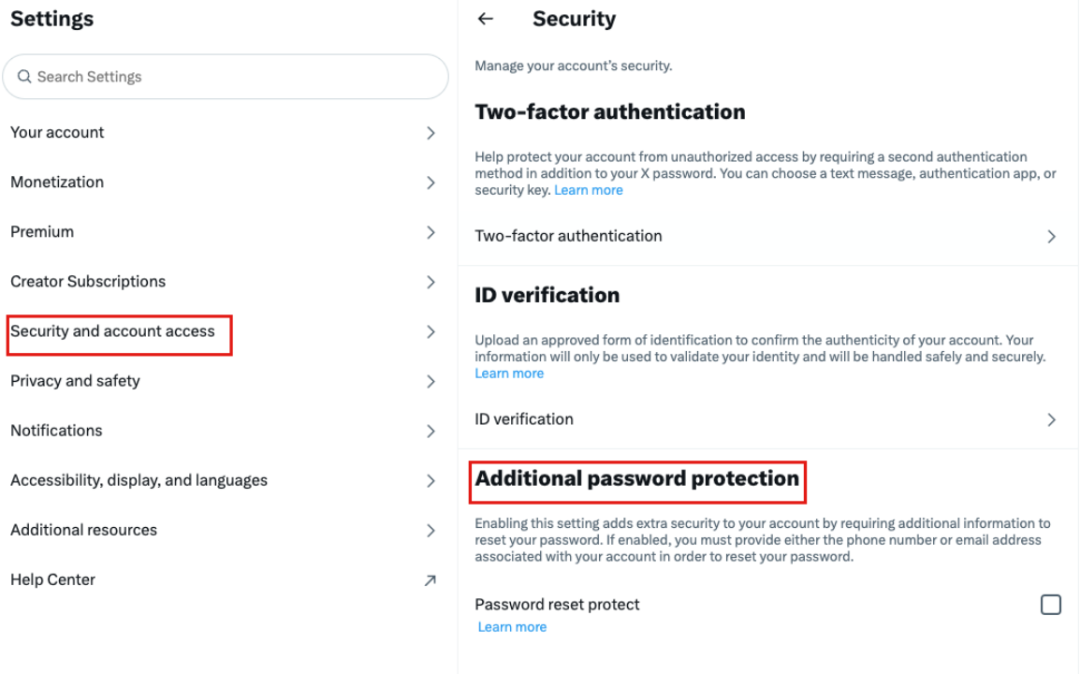Click the chevron next to Premium
The width and height of the screenshot is (1080, 674).
(430, 233)
